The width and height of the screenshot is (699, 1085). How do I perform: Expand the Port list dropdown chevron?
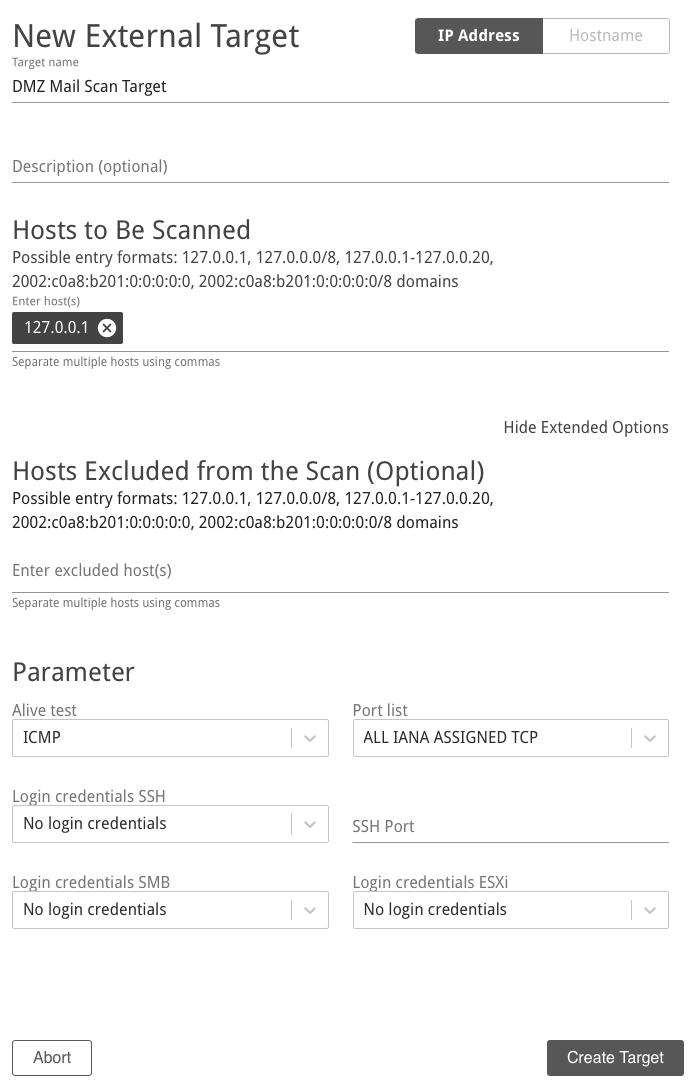pos(650,738)
